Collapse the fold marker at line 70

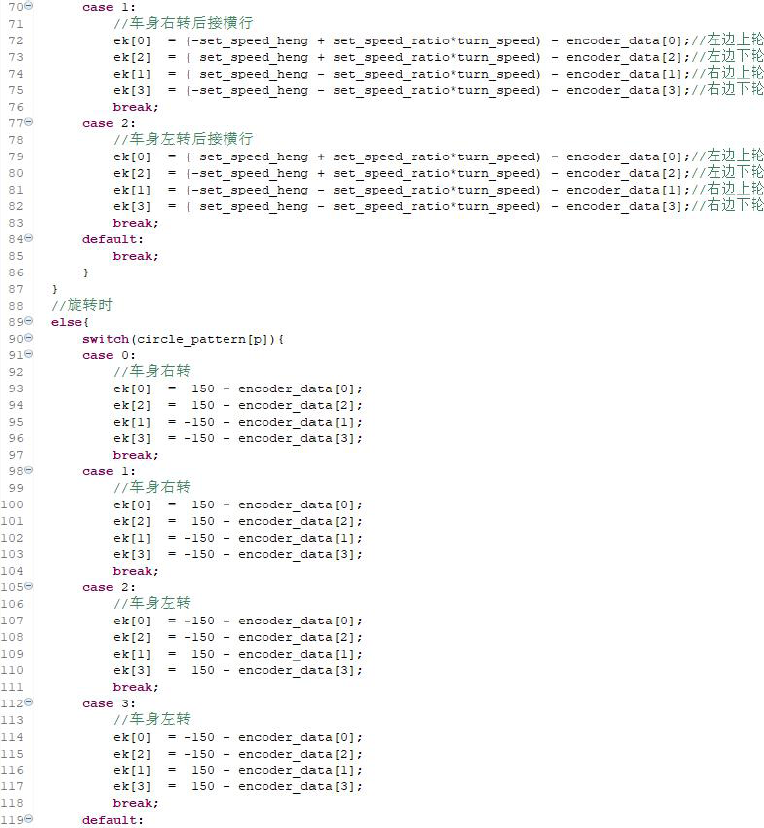click(29, 6)
